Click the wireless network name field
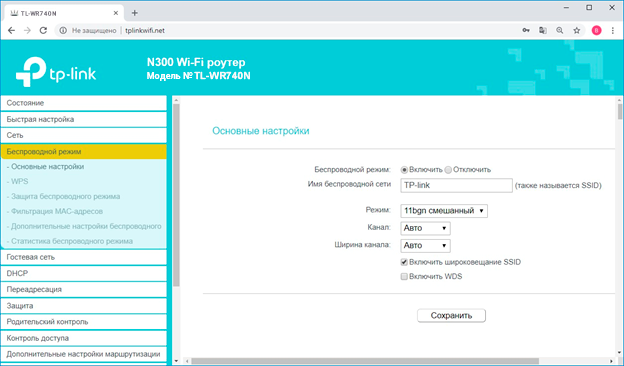624x366 pixels. [456, 185]
